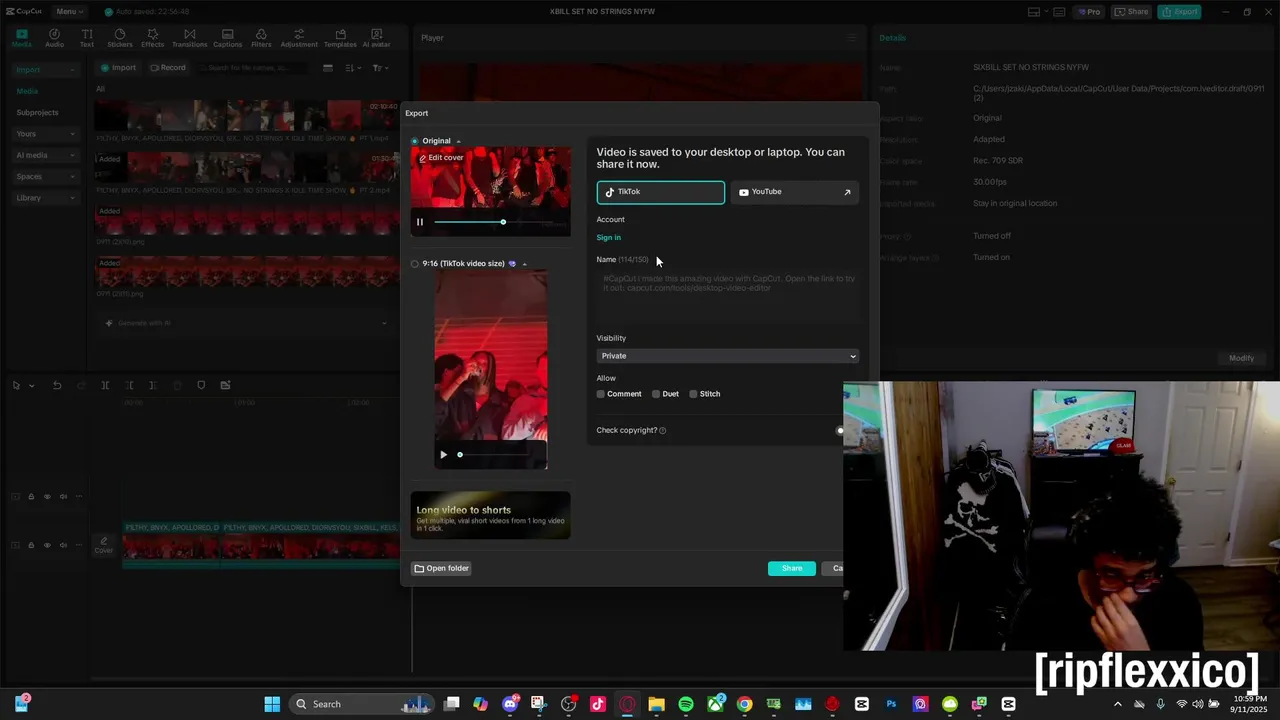Click the video name description field
Image resolution: width=1280 pixels, height=720 pixels.
(727, 295)
